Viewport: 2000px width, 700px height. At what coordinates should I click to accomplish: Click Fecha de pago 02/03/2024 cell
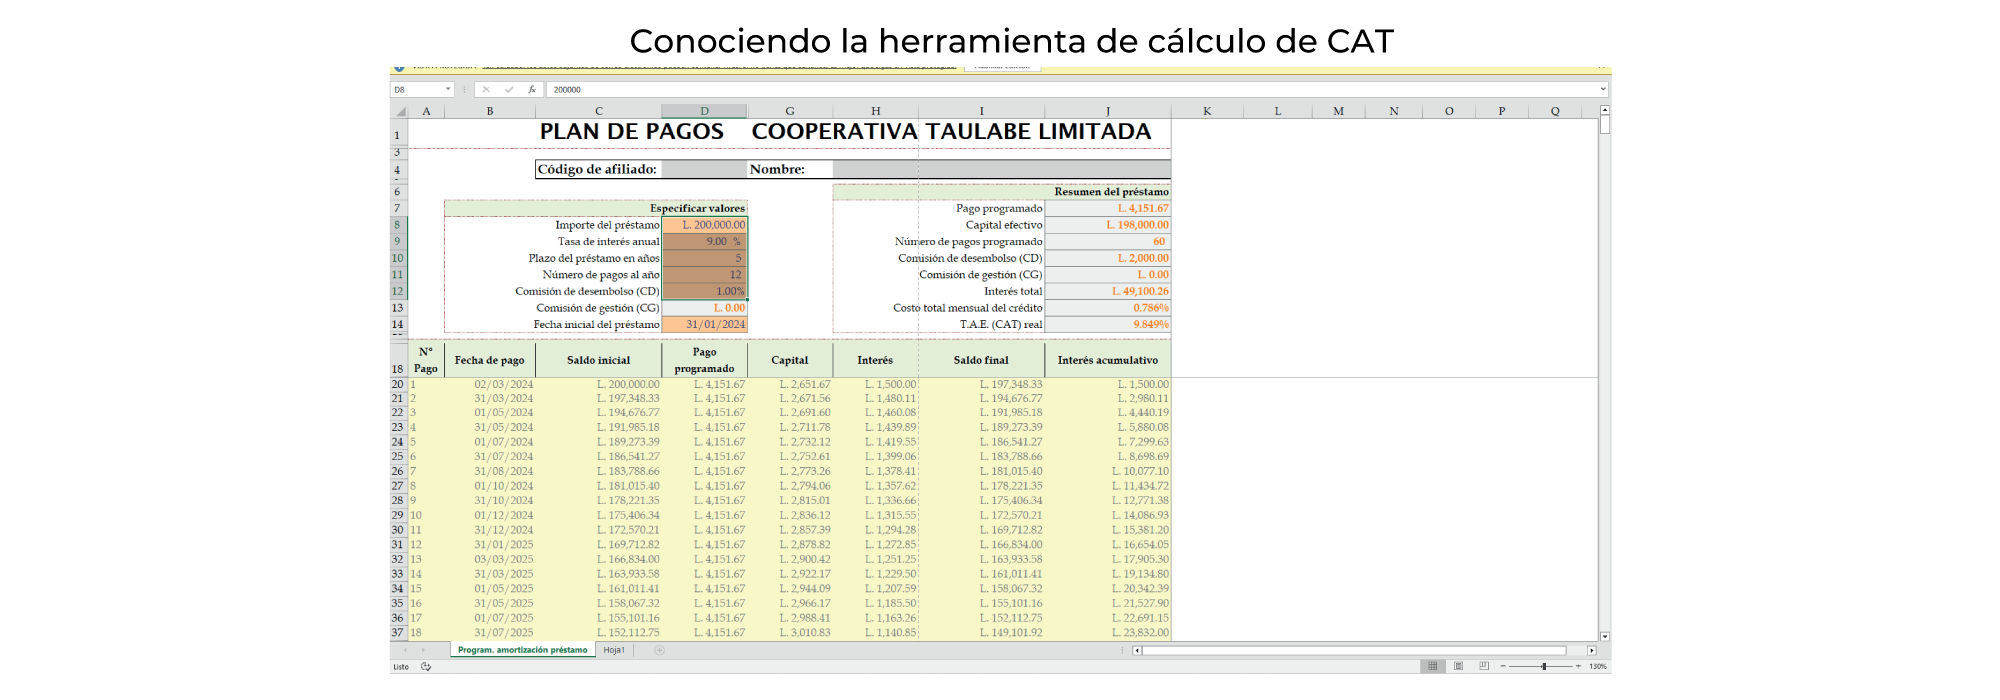[490, 384]
